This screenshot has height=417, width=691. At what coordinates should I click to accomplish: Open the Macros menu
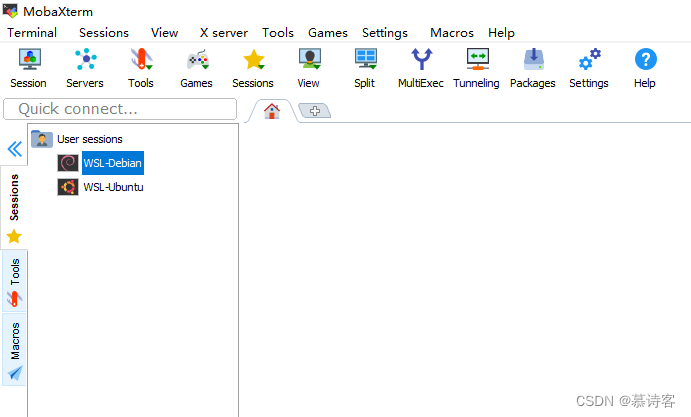pyautogui.click(x=452, y=33)
